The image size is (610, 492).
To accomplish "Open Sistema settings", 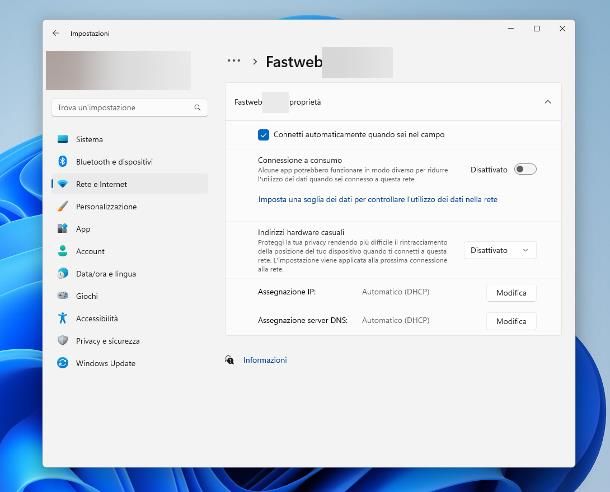I will pyautogui.click(x=130, y=139).
